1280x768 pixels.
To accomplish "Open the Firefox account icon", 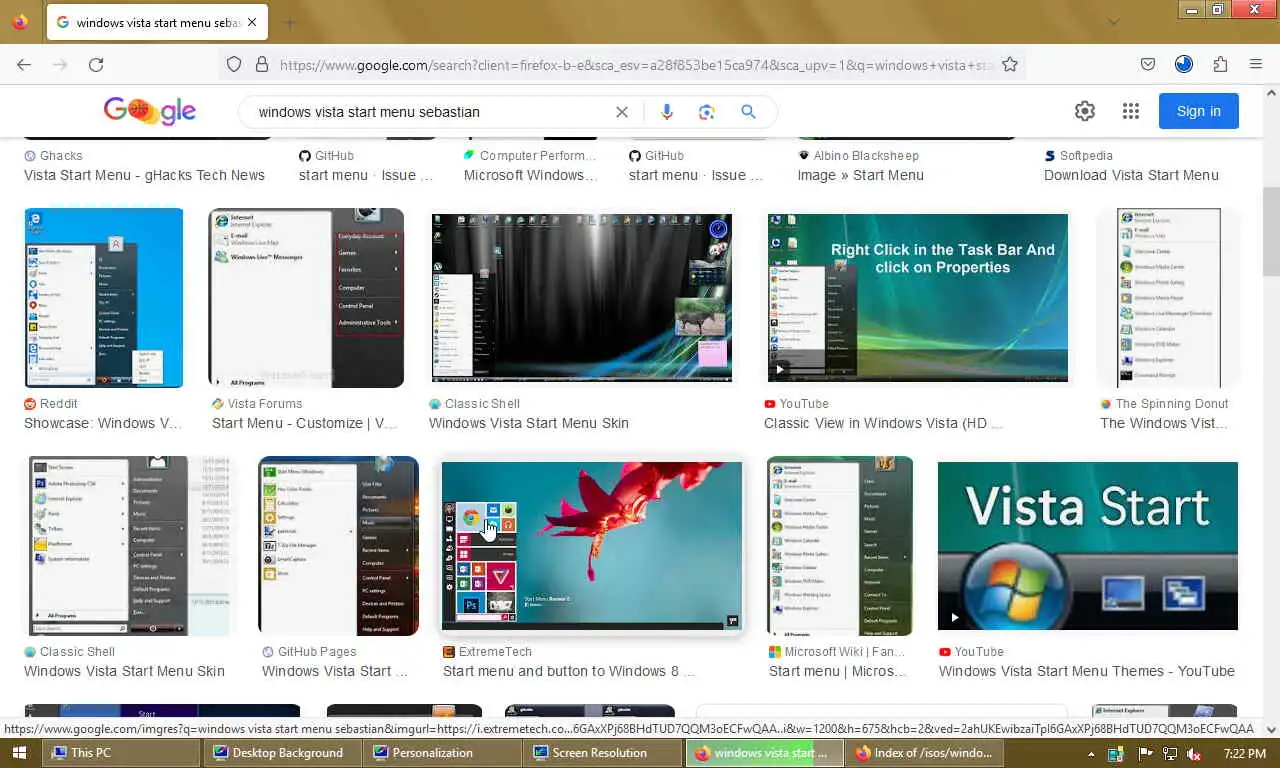I will tap(1184, 65).
